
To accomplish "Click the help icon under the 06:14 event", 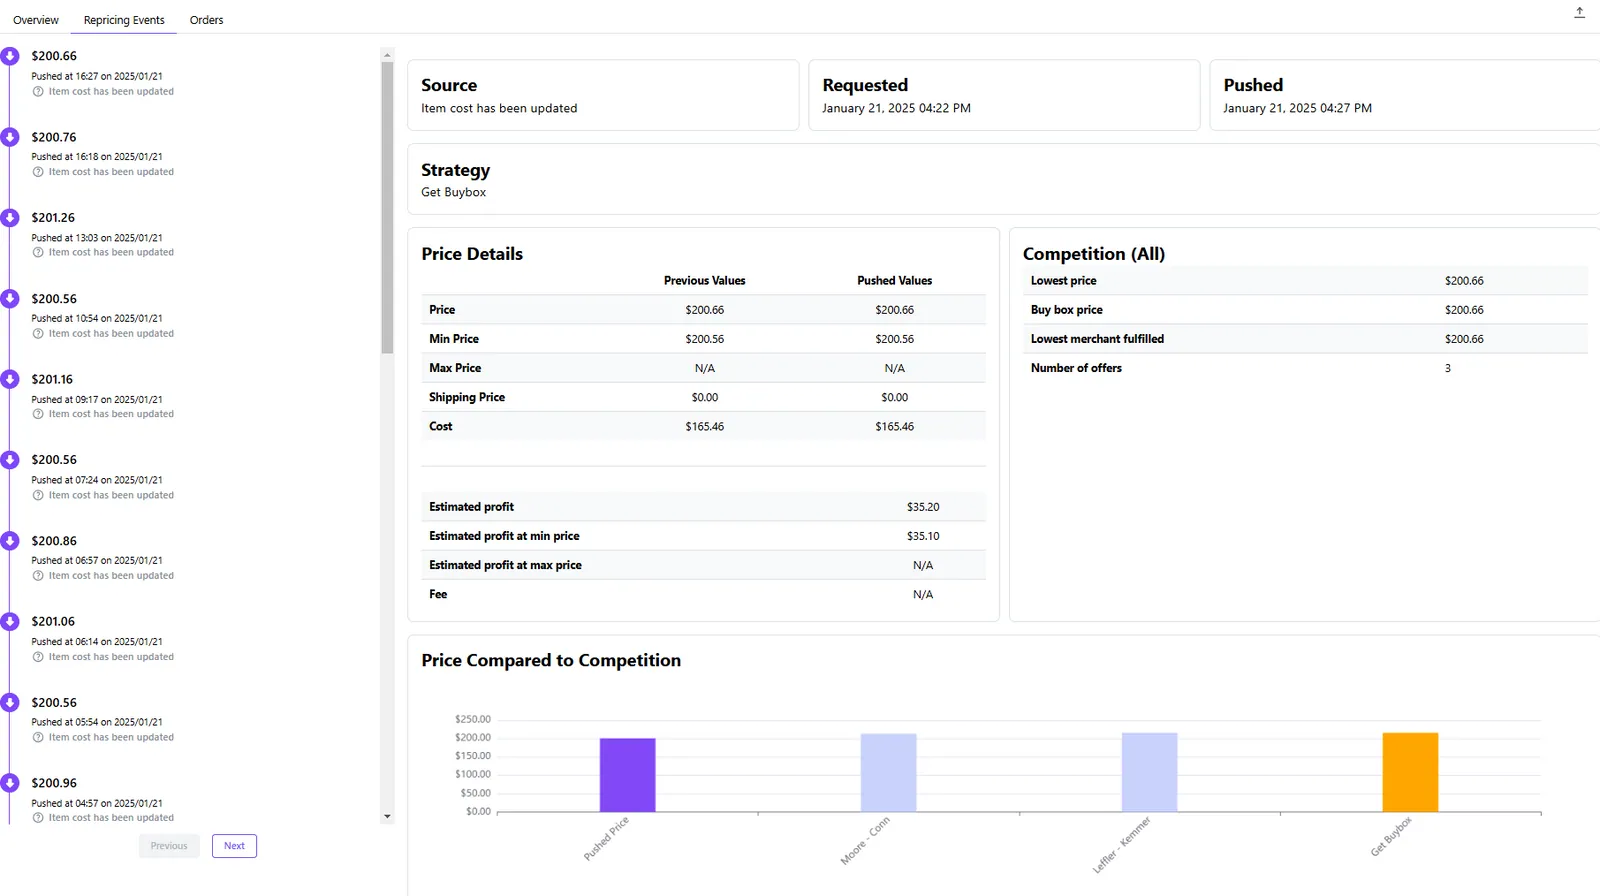I will point(38,657).
